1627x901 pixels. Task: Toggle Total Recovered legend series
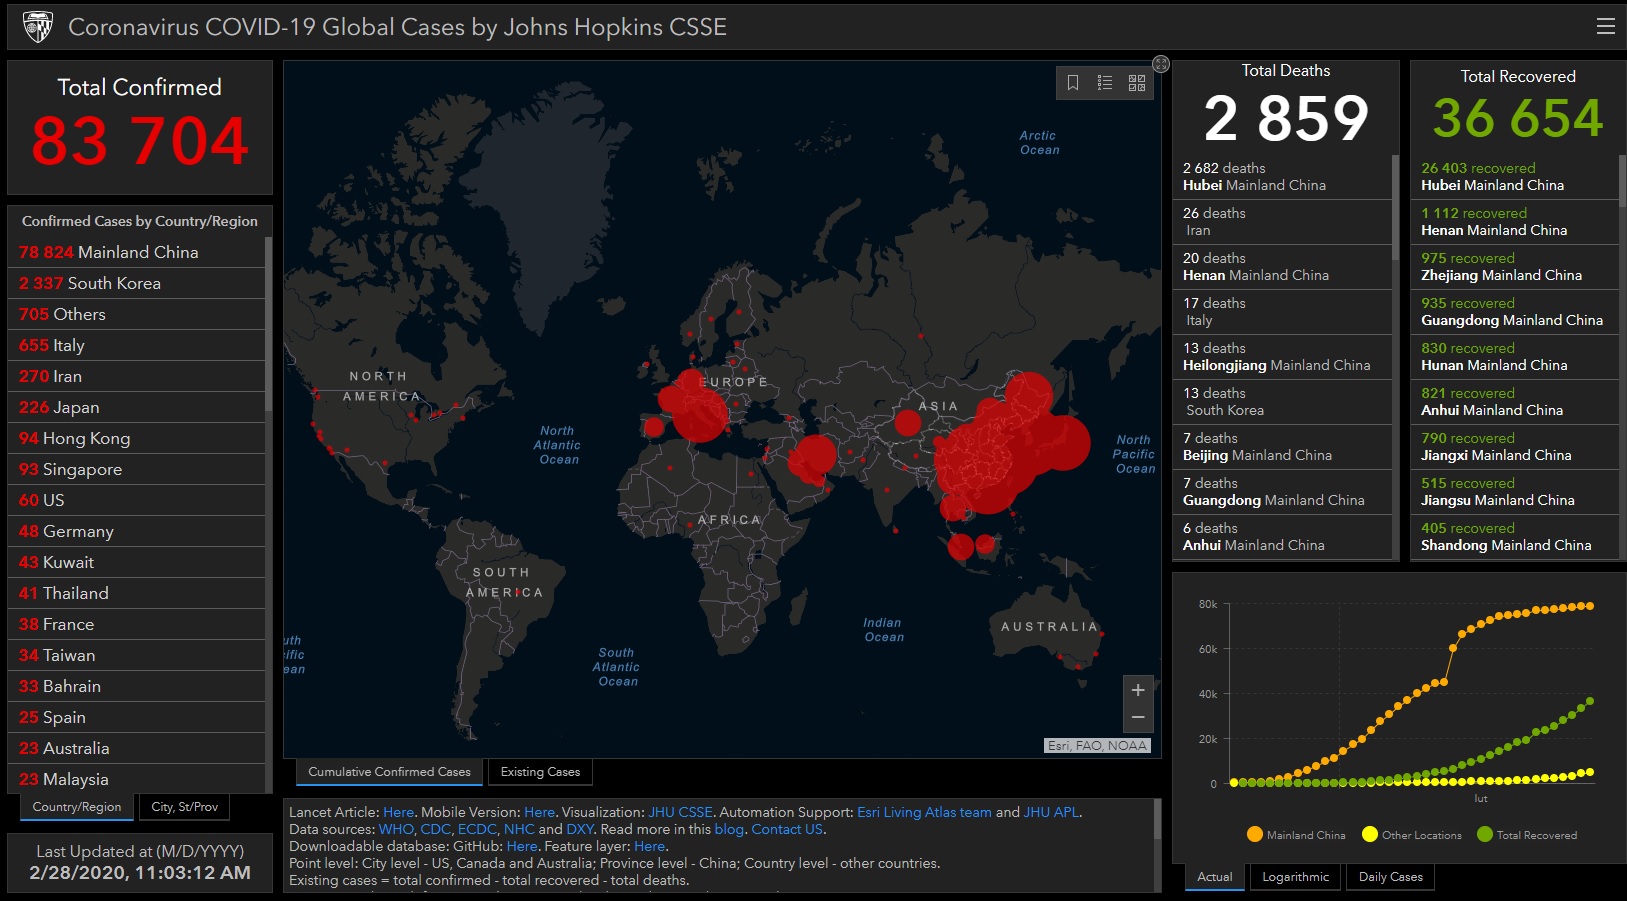click(x=1527, y=835)
